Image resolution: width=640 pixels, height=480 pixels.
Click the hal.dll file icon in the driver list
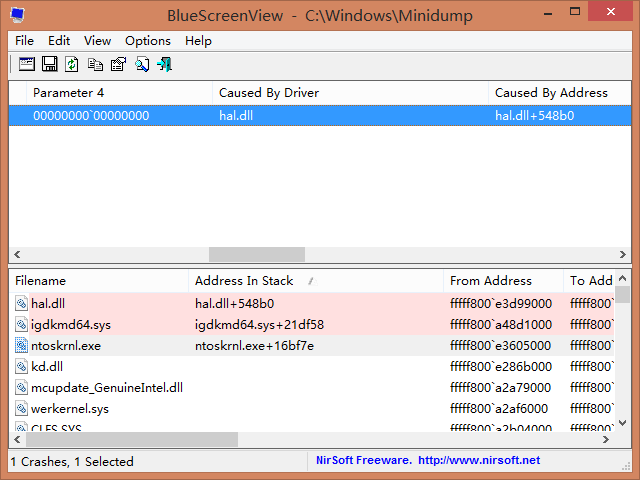tap(22, 302)
